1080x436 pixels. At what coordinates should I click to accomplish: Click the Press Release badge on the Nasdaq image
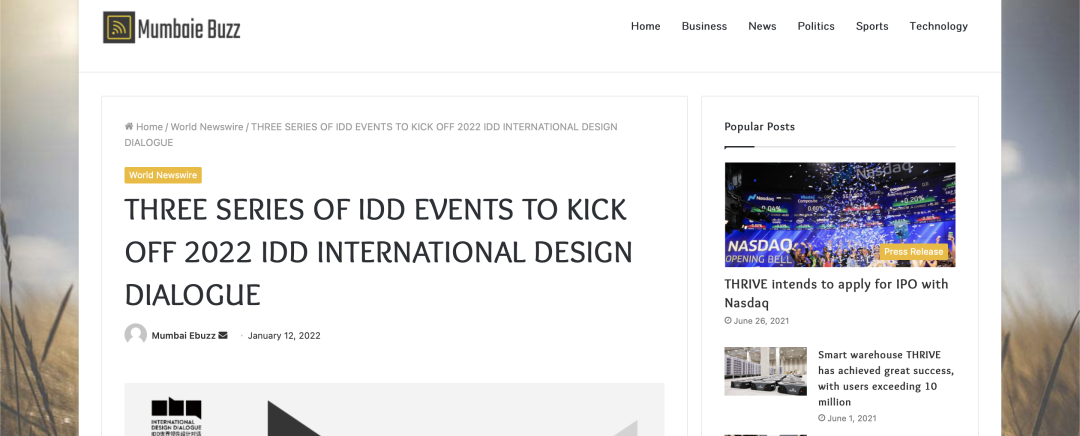tap(913, 251)
